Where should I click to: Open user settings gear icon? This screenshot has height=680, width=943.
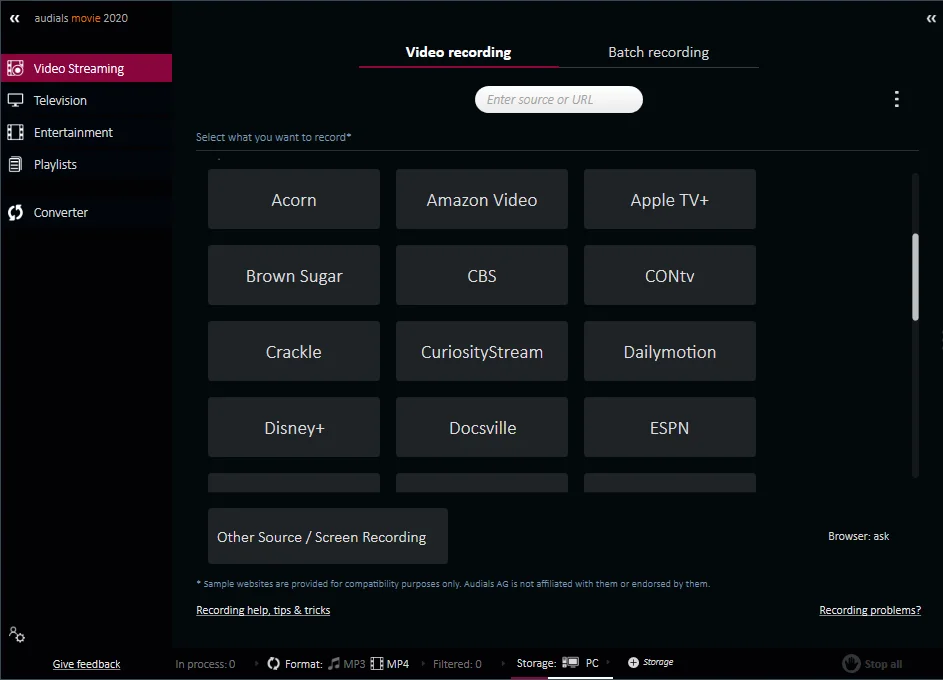(x=17, y=634)
